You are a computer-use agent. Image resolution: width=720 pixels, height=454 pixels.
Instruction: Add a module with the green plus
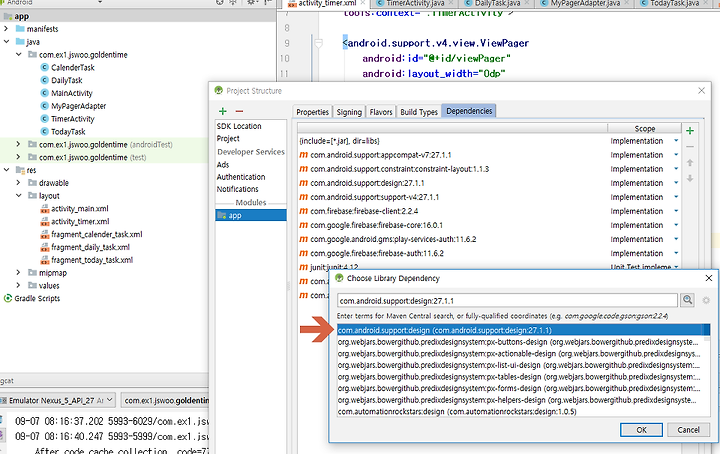pos(223,111)
